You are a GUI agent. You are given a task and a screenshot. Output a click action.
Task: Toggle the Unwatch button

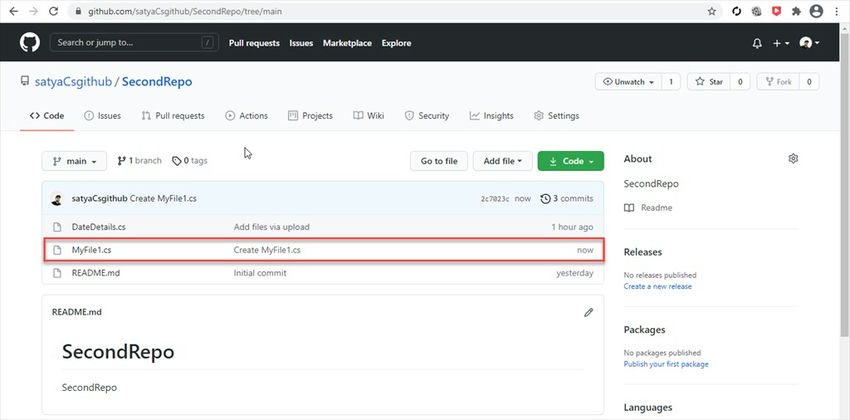click(x=628, y=82)
